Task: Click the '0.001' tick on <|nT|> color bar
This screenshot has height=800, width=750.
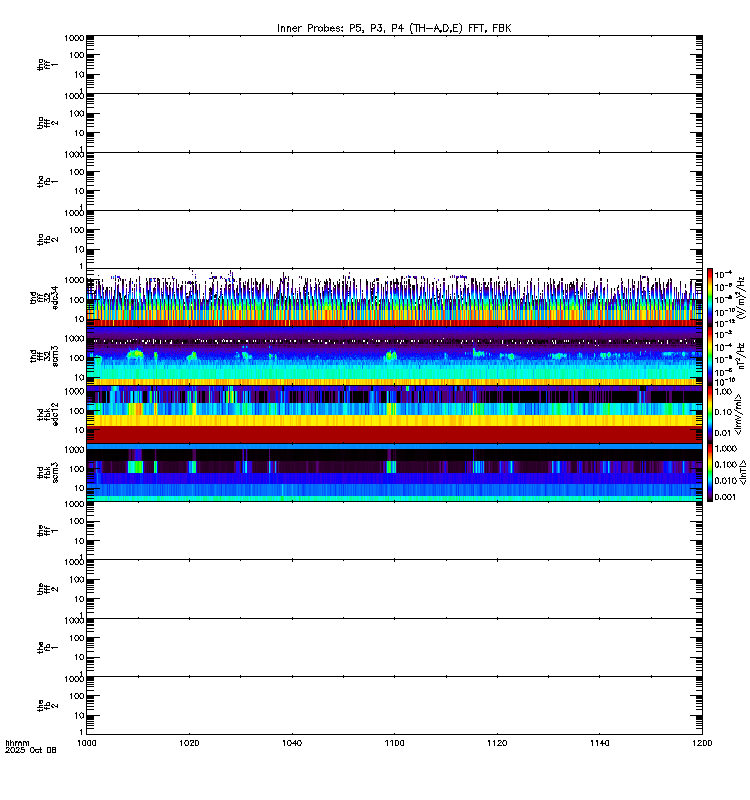Action: click(x=725, y=497)
